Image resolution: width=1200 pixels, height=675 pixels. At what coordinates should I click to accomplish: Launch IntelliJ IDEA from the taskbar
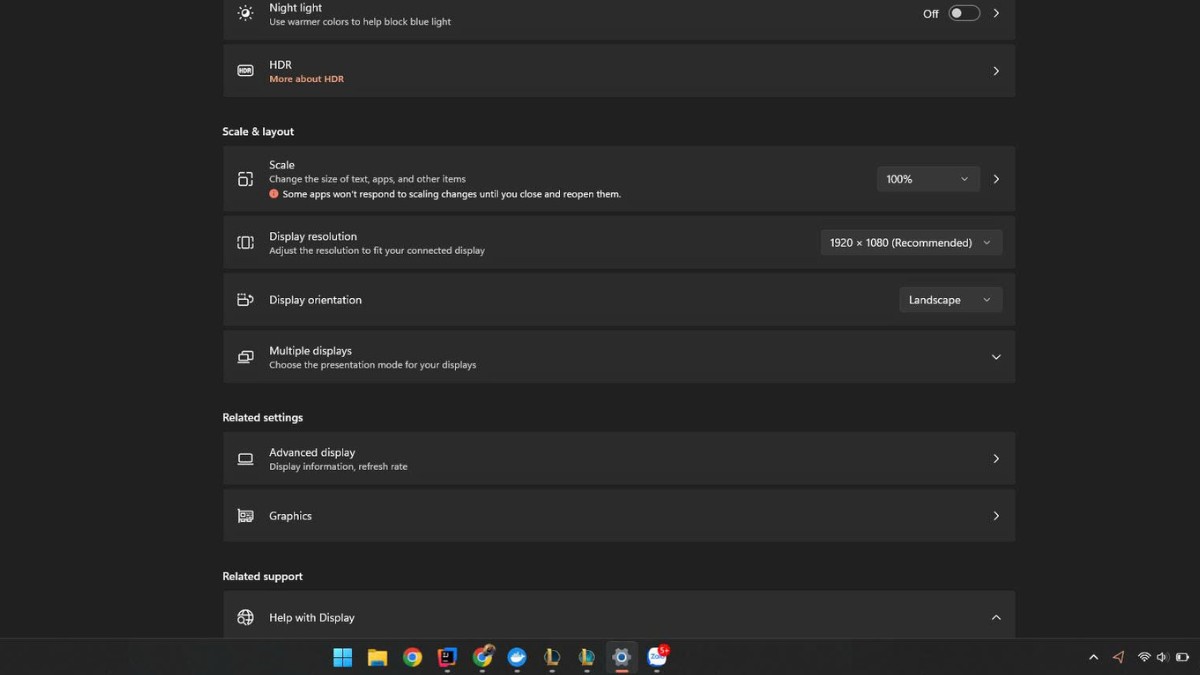point(448,657)
